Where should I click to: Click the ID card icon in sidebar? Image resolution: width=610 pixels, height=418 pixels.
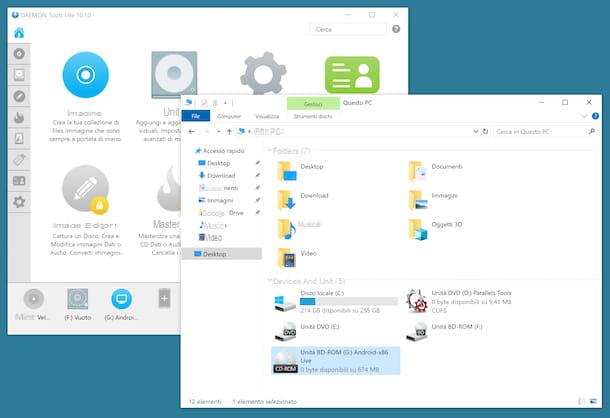(19, 181)
